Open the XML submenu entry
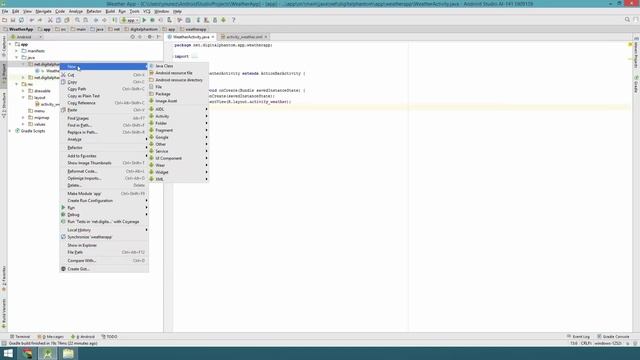The width and height of the screenshot is (640, 360). coord(178,179)
